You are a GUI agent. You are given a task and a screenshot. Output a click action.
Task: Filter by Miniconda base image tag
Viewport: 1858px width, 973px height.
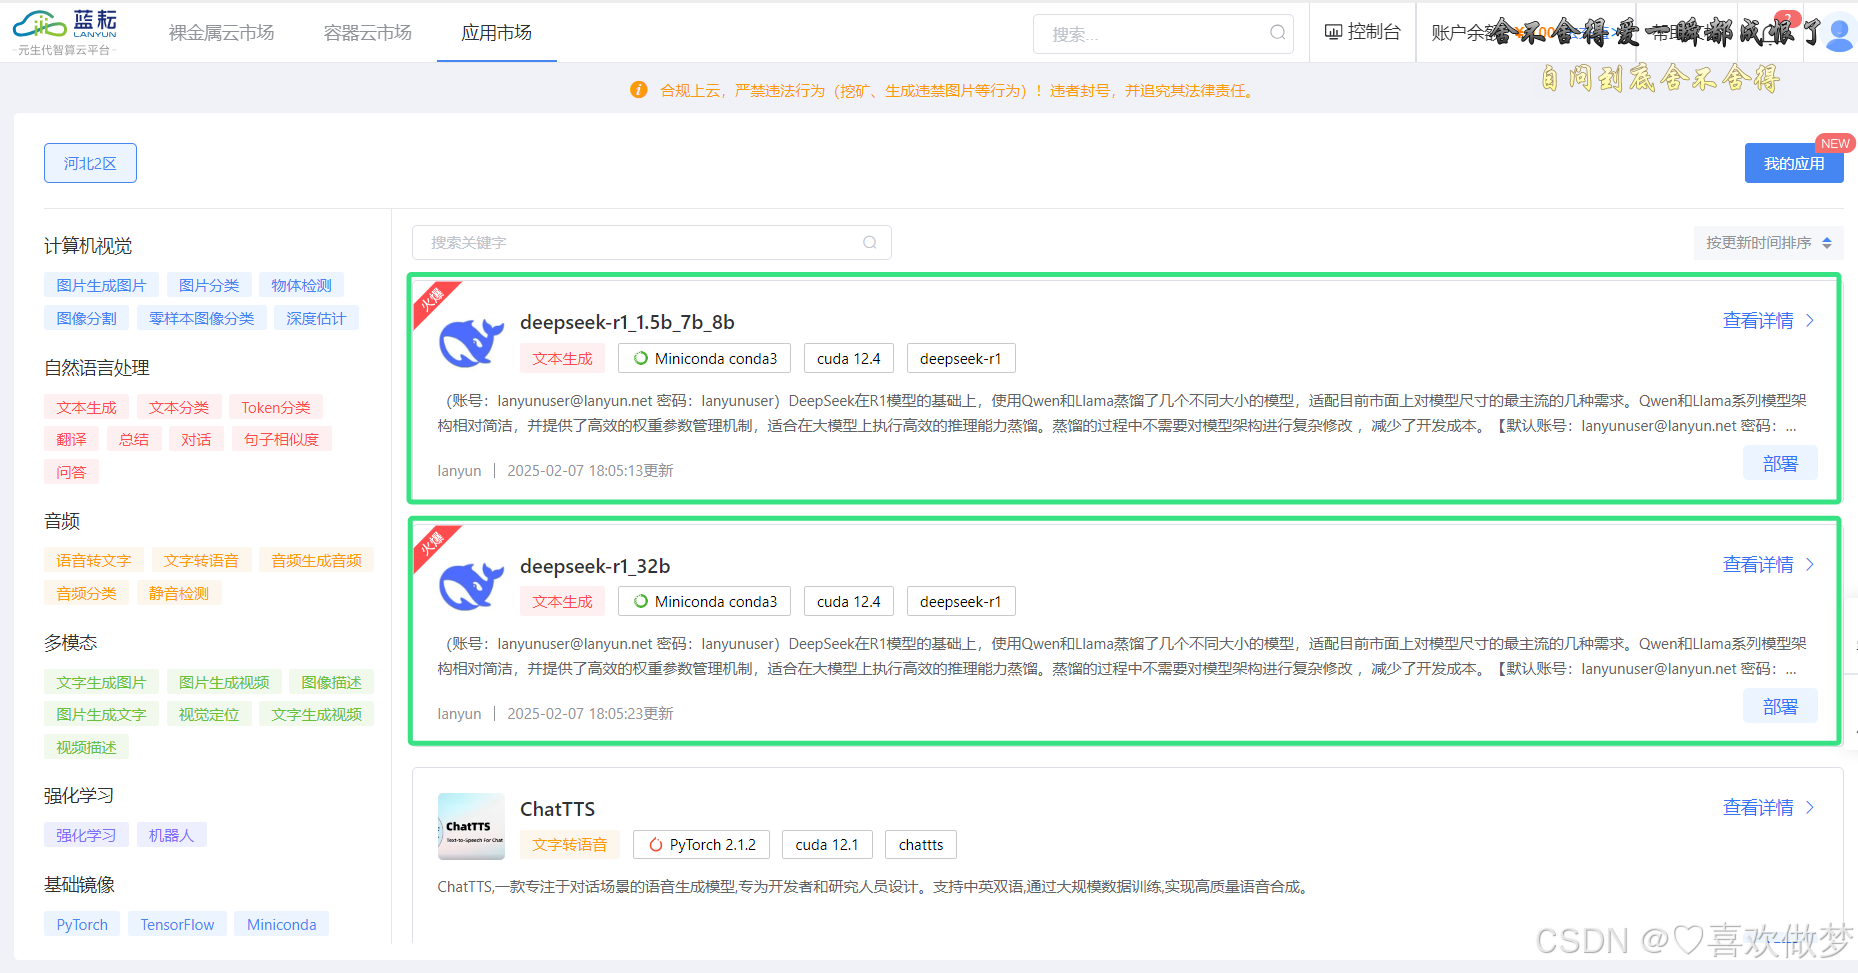click(x=281, y=925)
